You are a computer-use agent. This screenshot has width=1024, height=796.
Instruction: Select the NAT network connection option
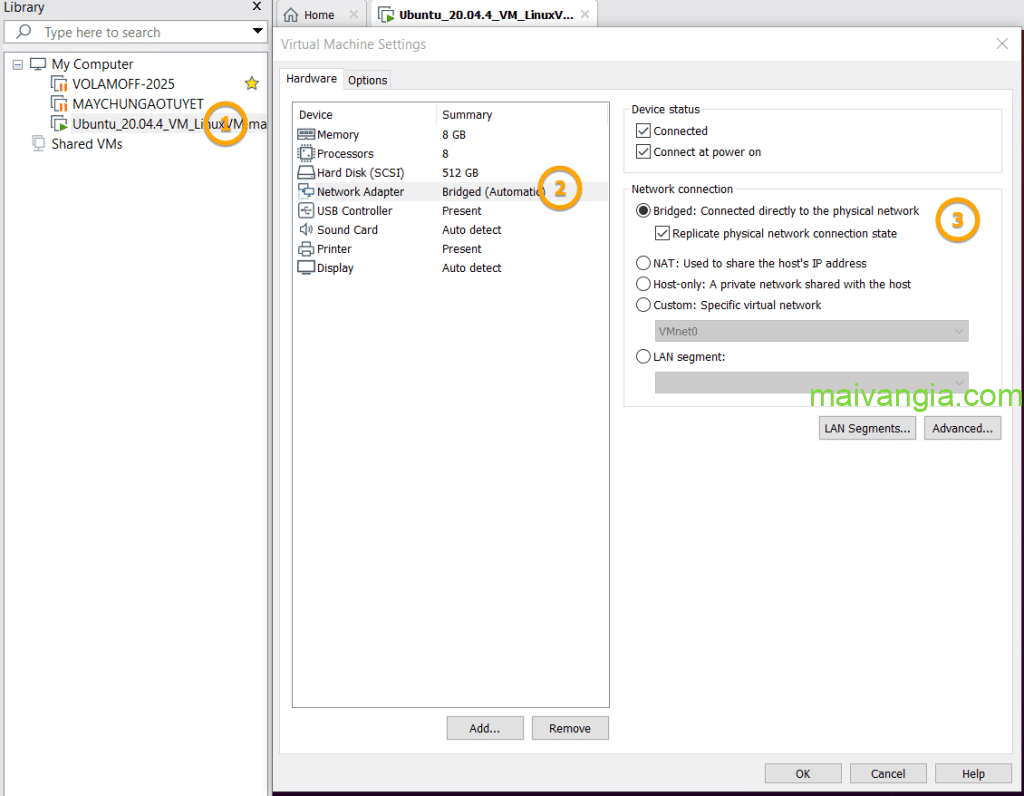644,263
